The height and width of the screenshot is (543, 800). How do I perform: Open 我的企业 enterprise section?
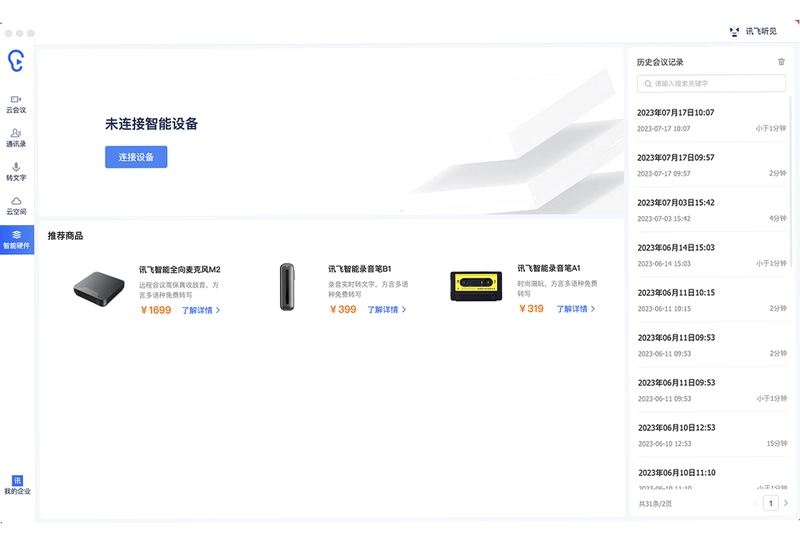[17, 485]
